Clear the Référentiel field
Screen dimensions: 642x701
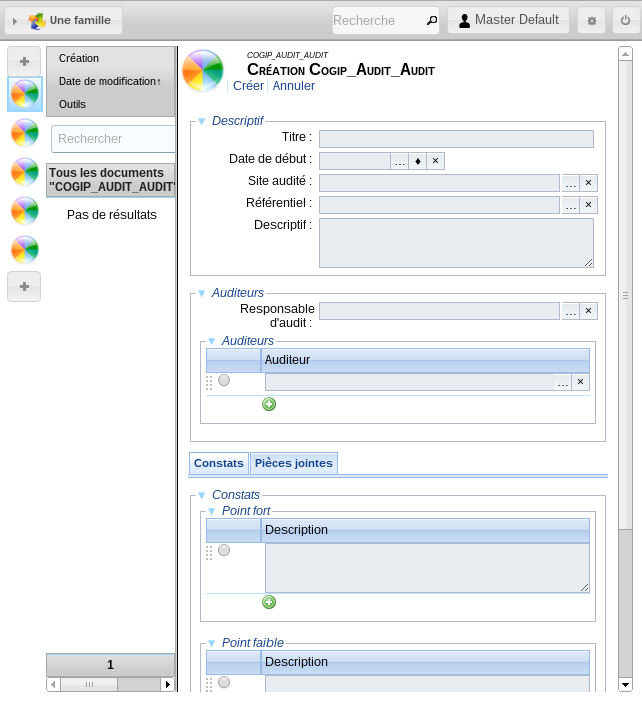point(588,205)
